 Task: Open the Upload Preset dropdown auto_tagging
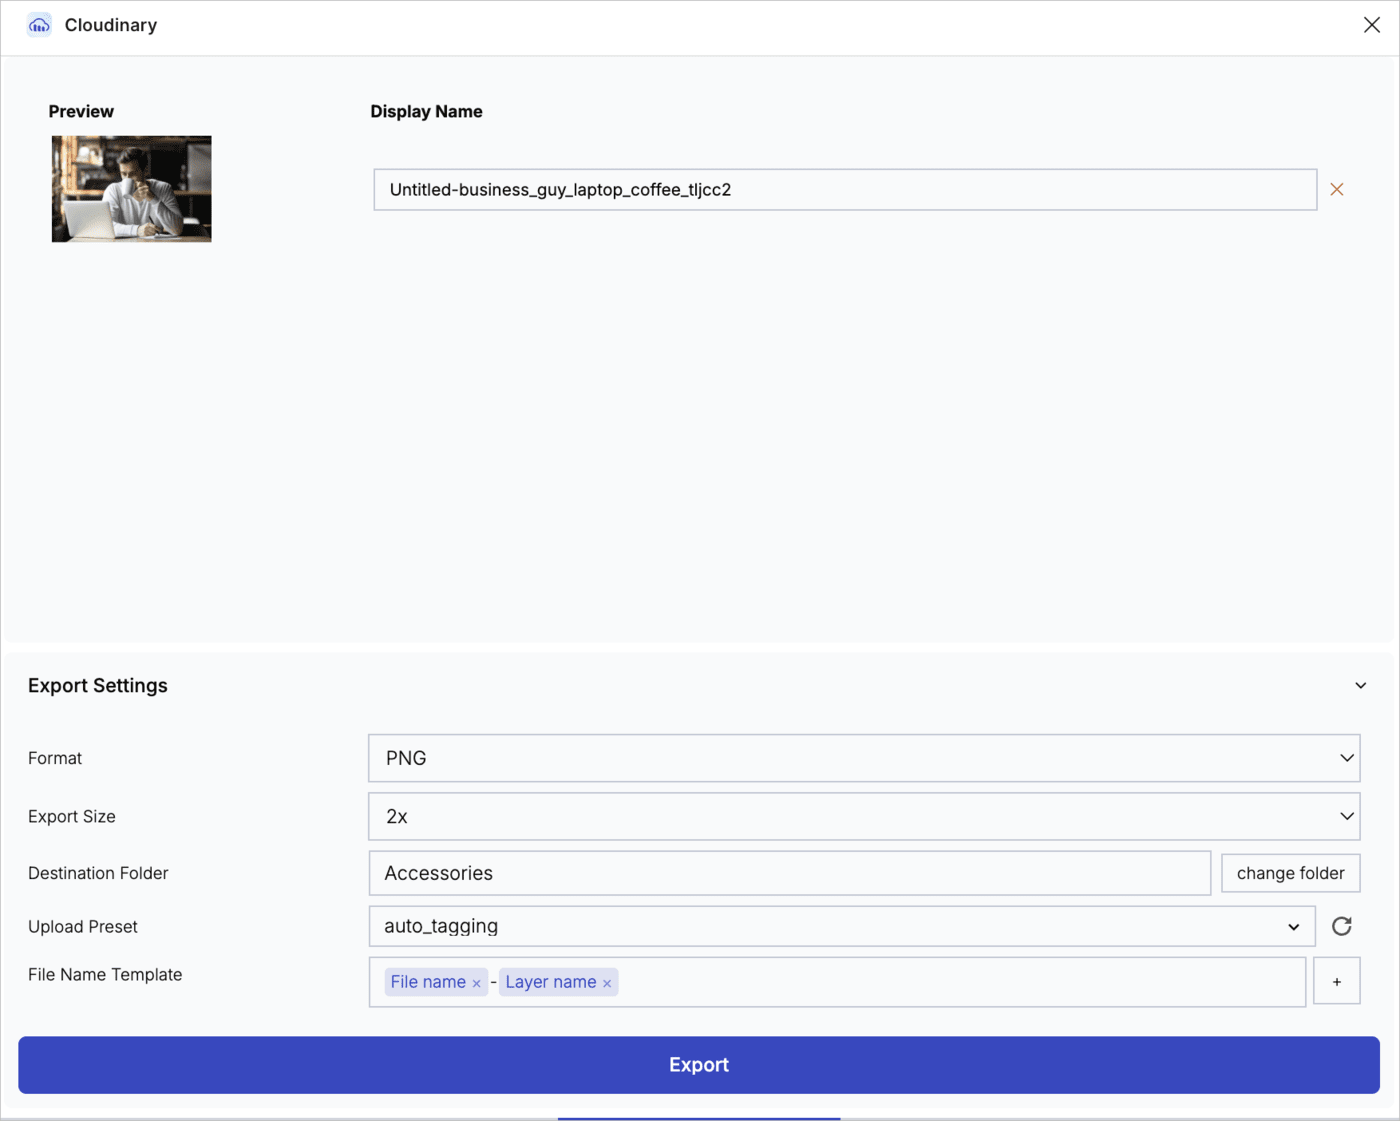842,926
